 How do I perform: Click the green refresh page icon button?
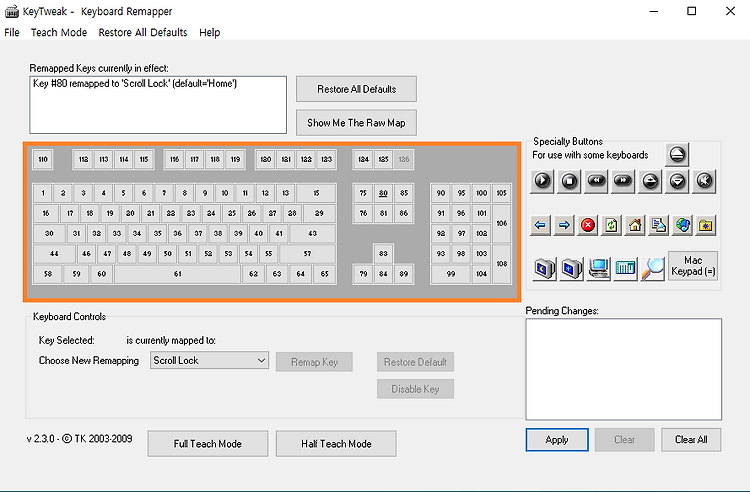611,225
